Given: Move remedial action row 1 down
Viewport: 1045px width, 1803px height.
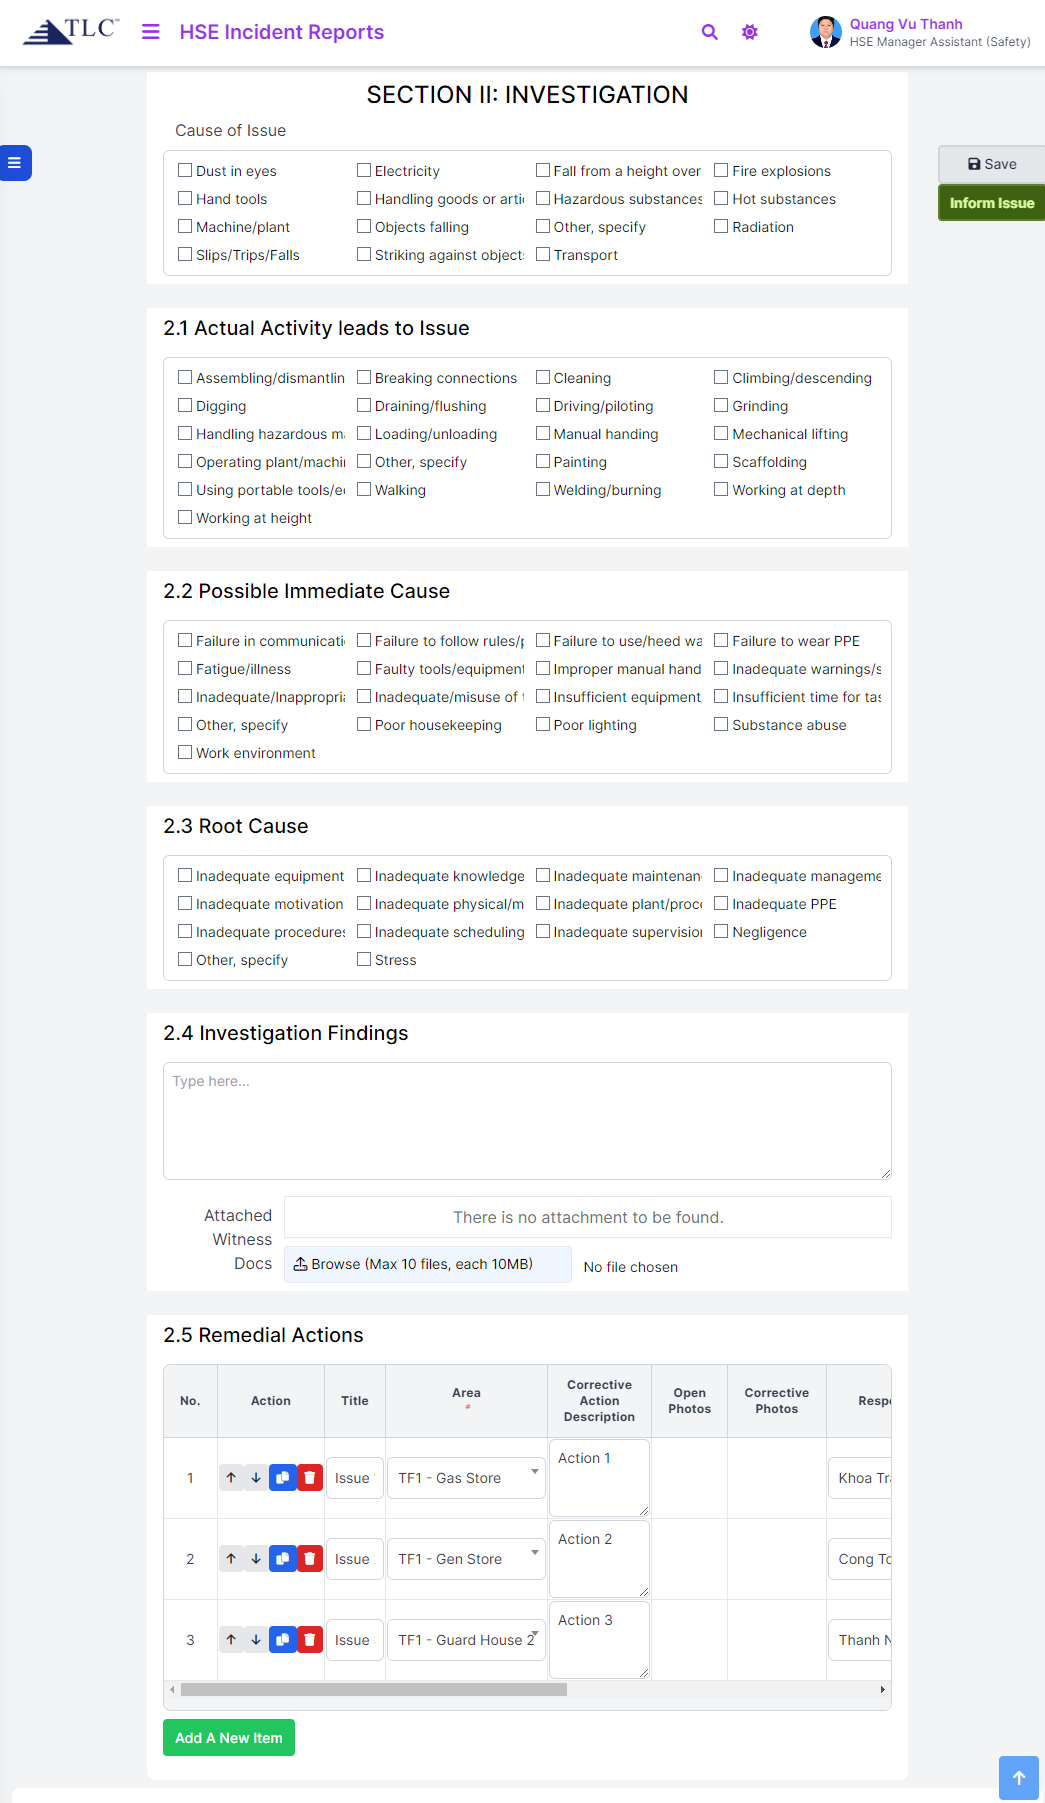Looking at the screenshot, I should point(256,1478).
